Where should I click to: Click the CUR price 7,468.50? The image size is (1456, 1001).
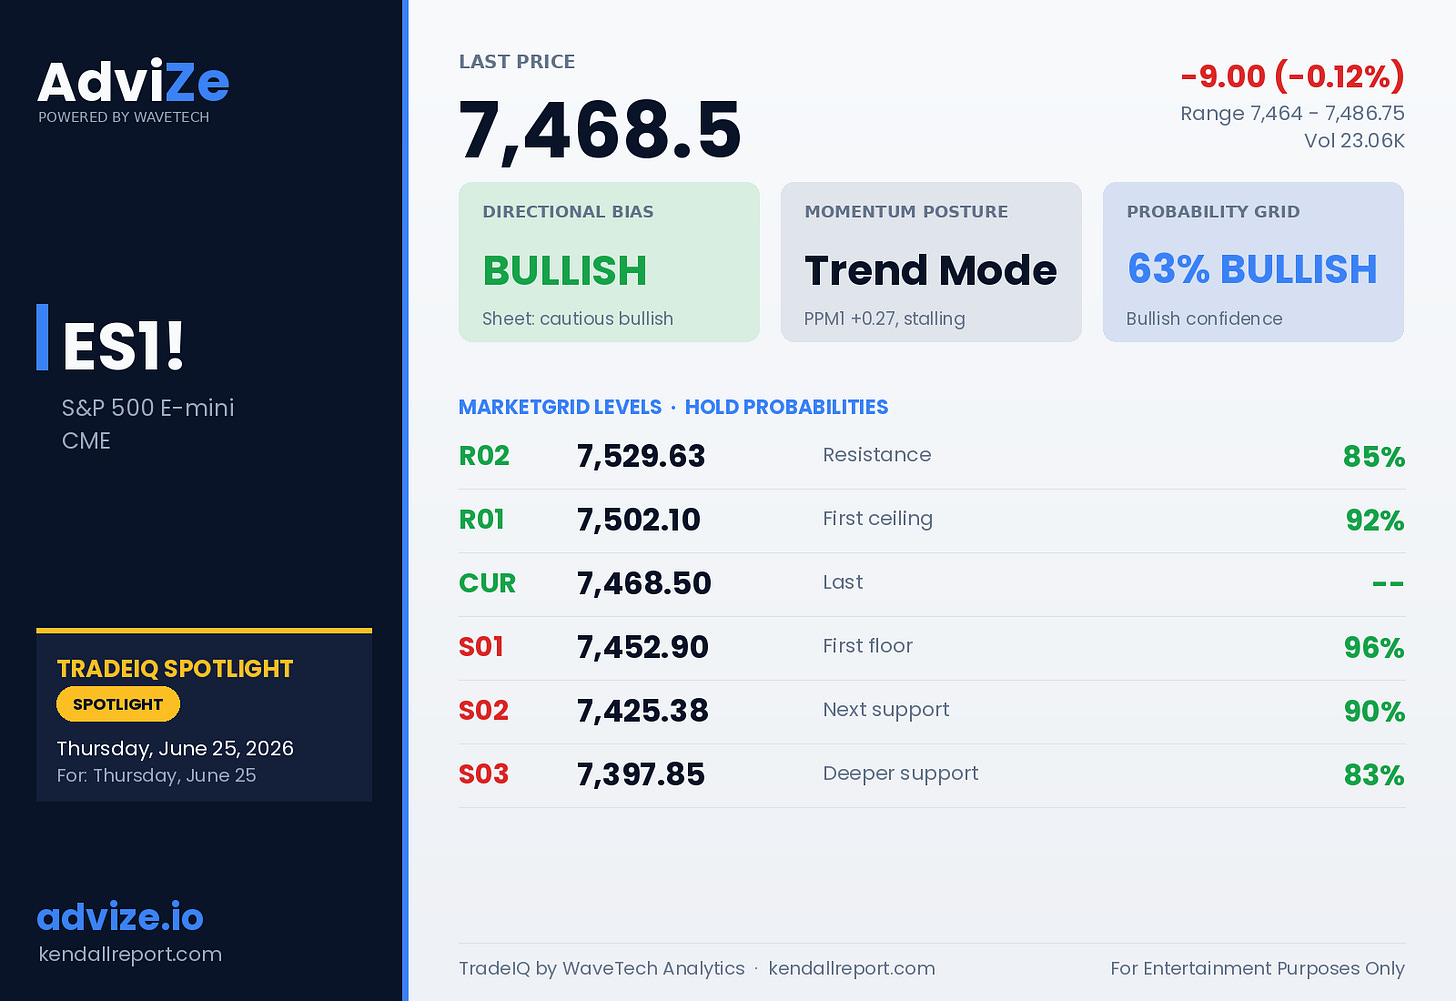coord(644,584)
